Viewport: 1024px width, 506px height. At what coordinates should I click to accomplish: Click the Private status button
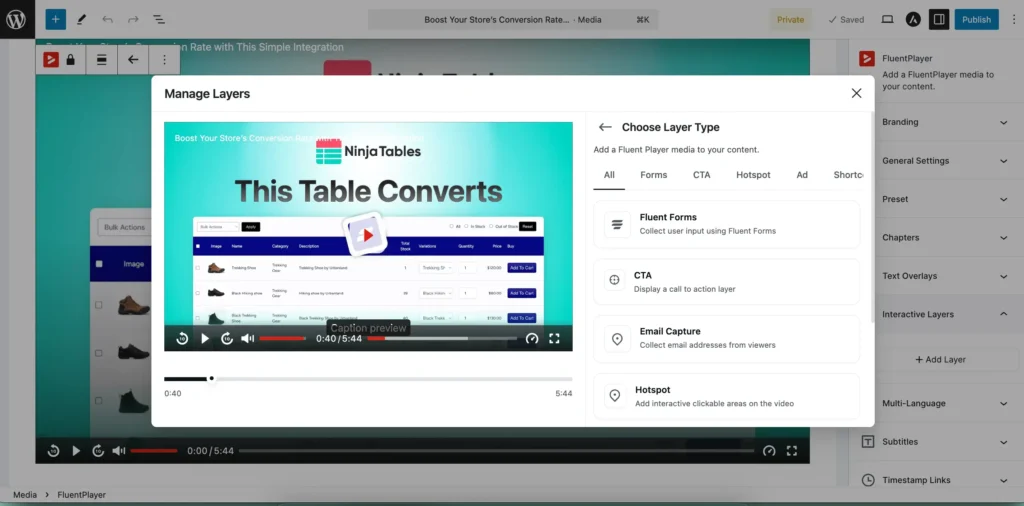pyautogui.click(x=790, y=20)
